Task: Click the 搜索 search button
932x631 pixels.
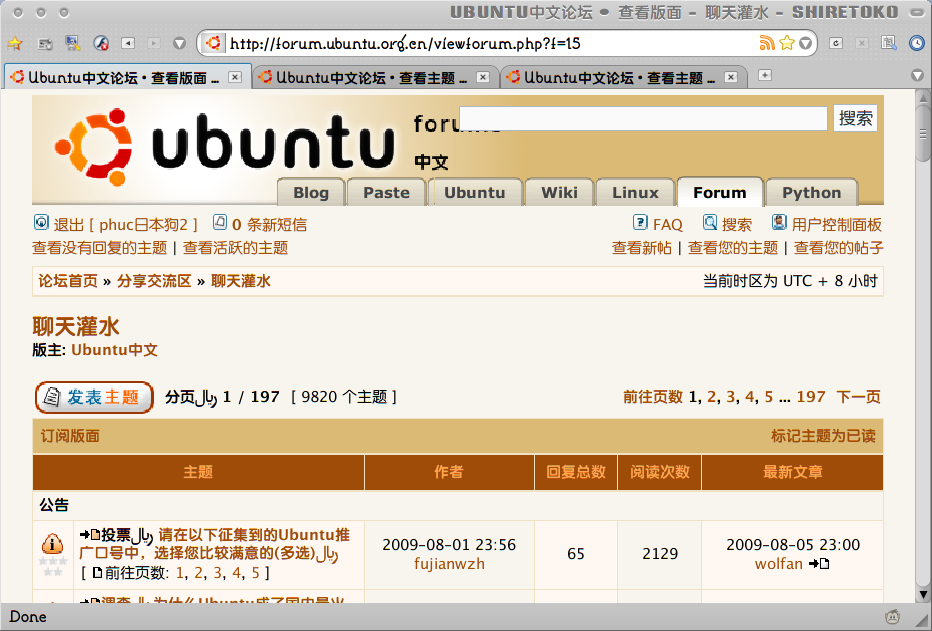Action: coord(855,118)
